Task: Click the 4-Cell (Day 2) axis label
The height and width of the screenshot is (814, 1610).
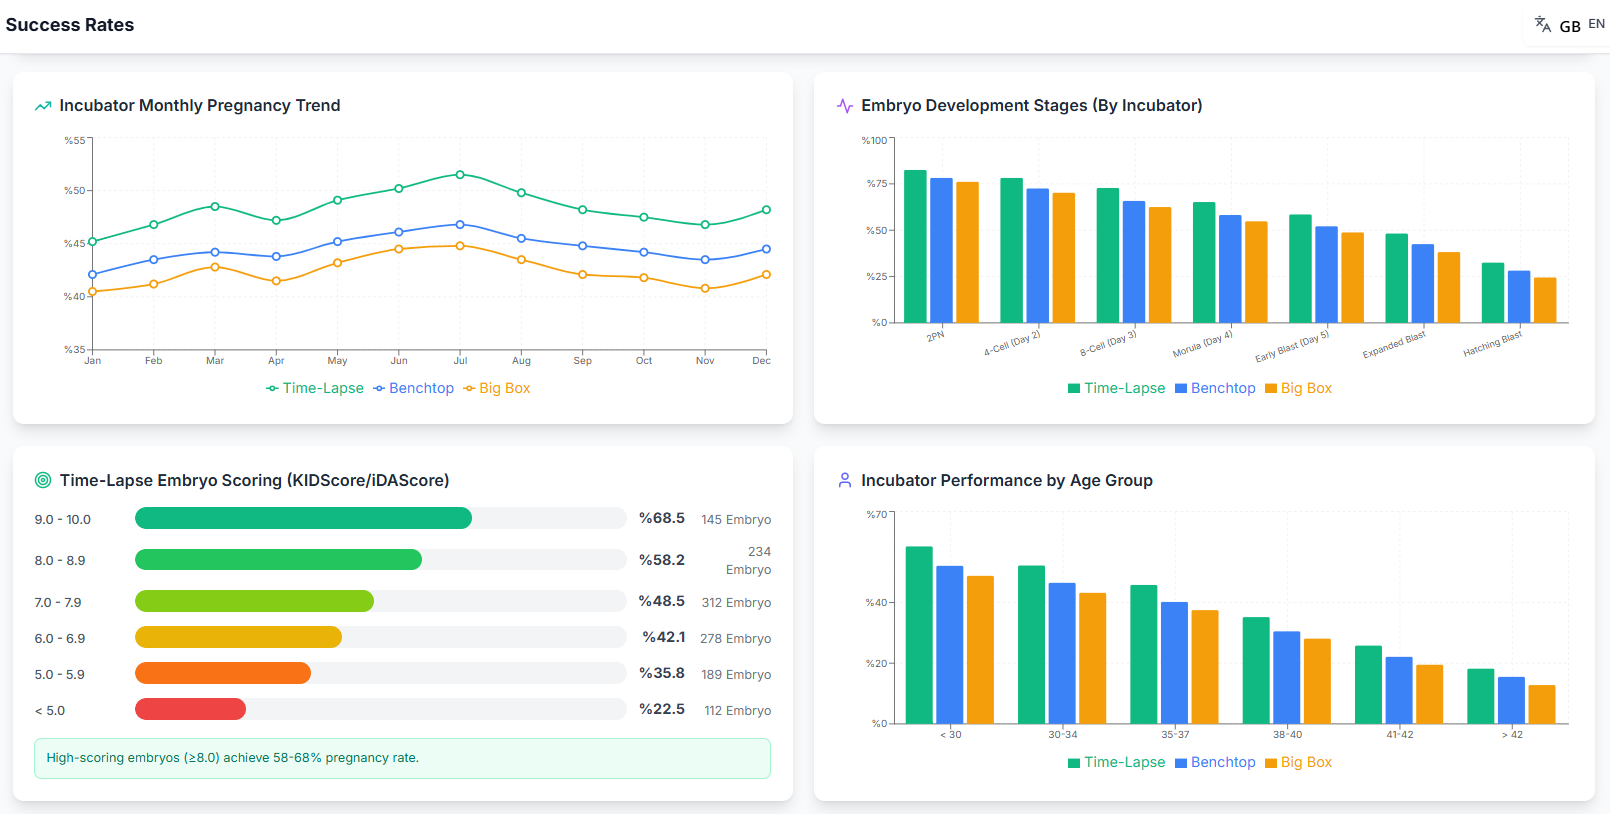Action: pyautogui.click(x=1012, y=343)
